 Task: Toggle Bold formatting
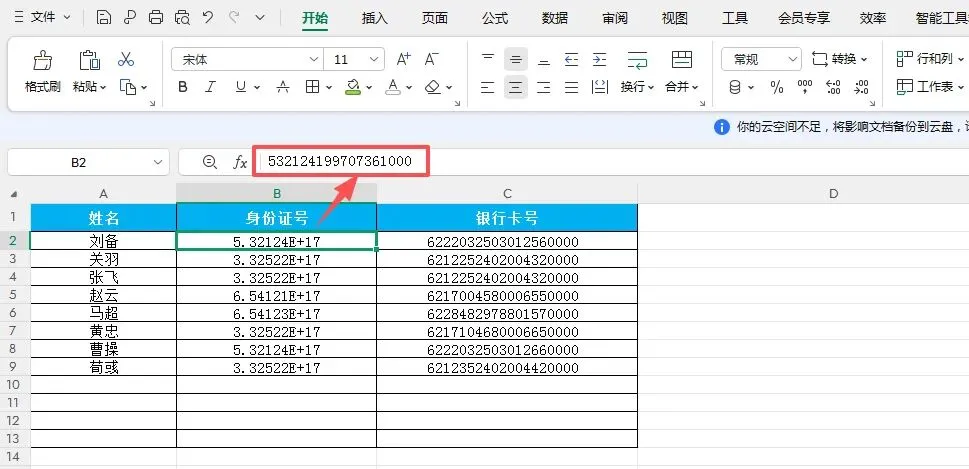(182, 87)
